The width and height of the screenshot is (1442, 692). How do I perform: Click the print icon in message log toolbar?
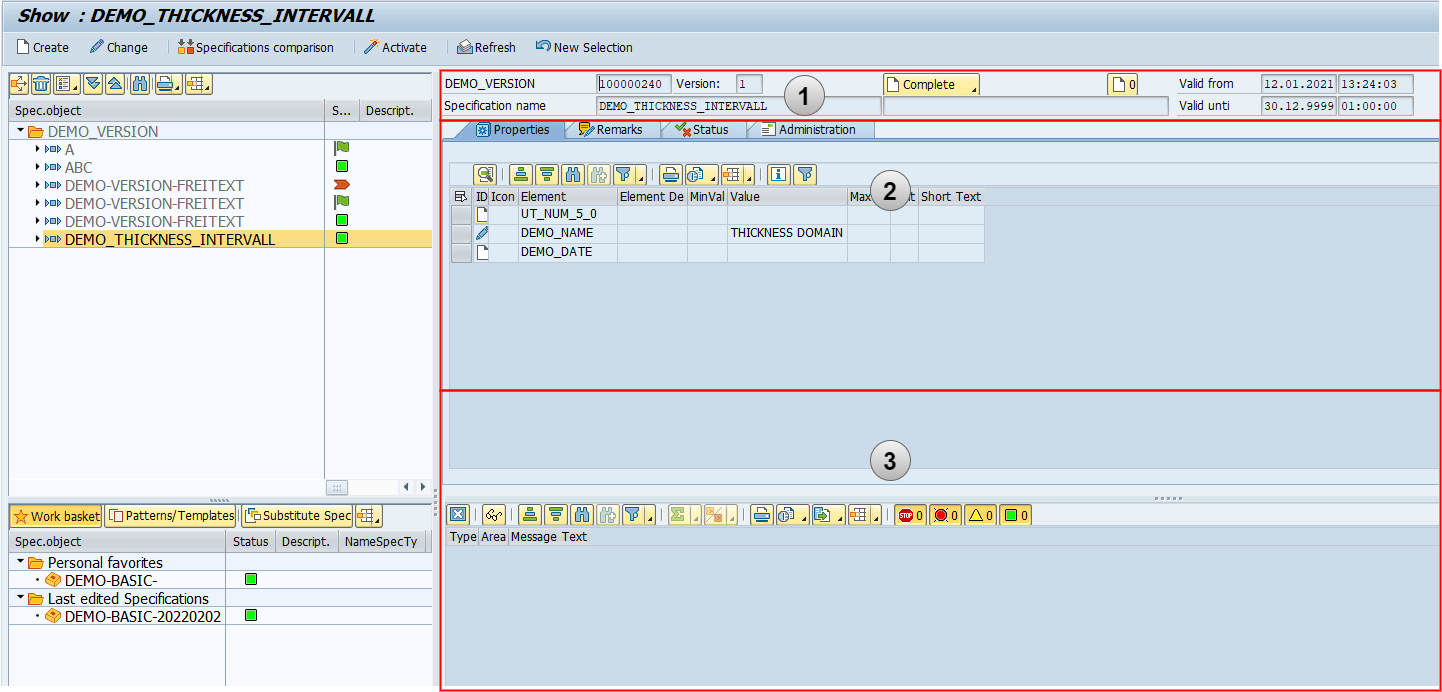pos(762,515)
